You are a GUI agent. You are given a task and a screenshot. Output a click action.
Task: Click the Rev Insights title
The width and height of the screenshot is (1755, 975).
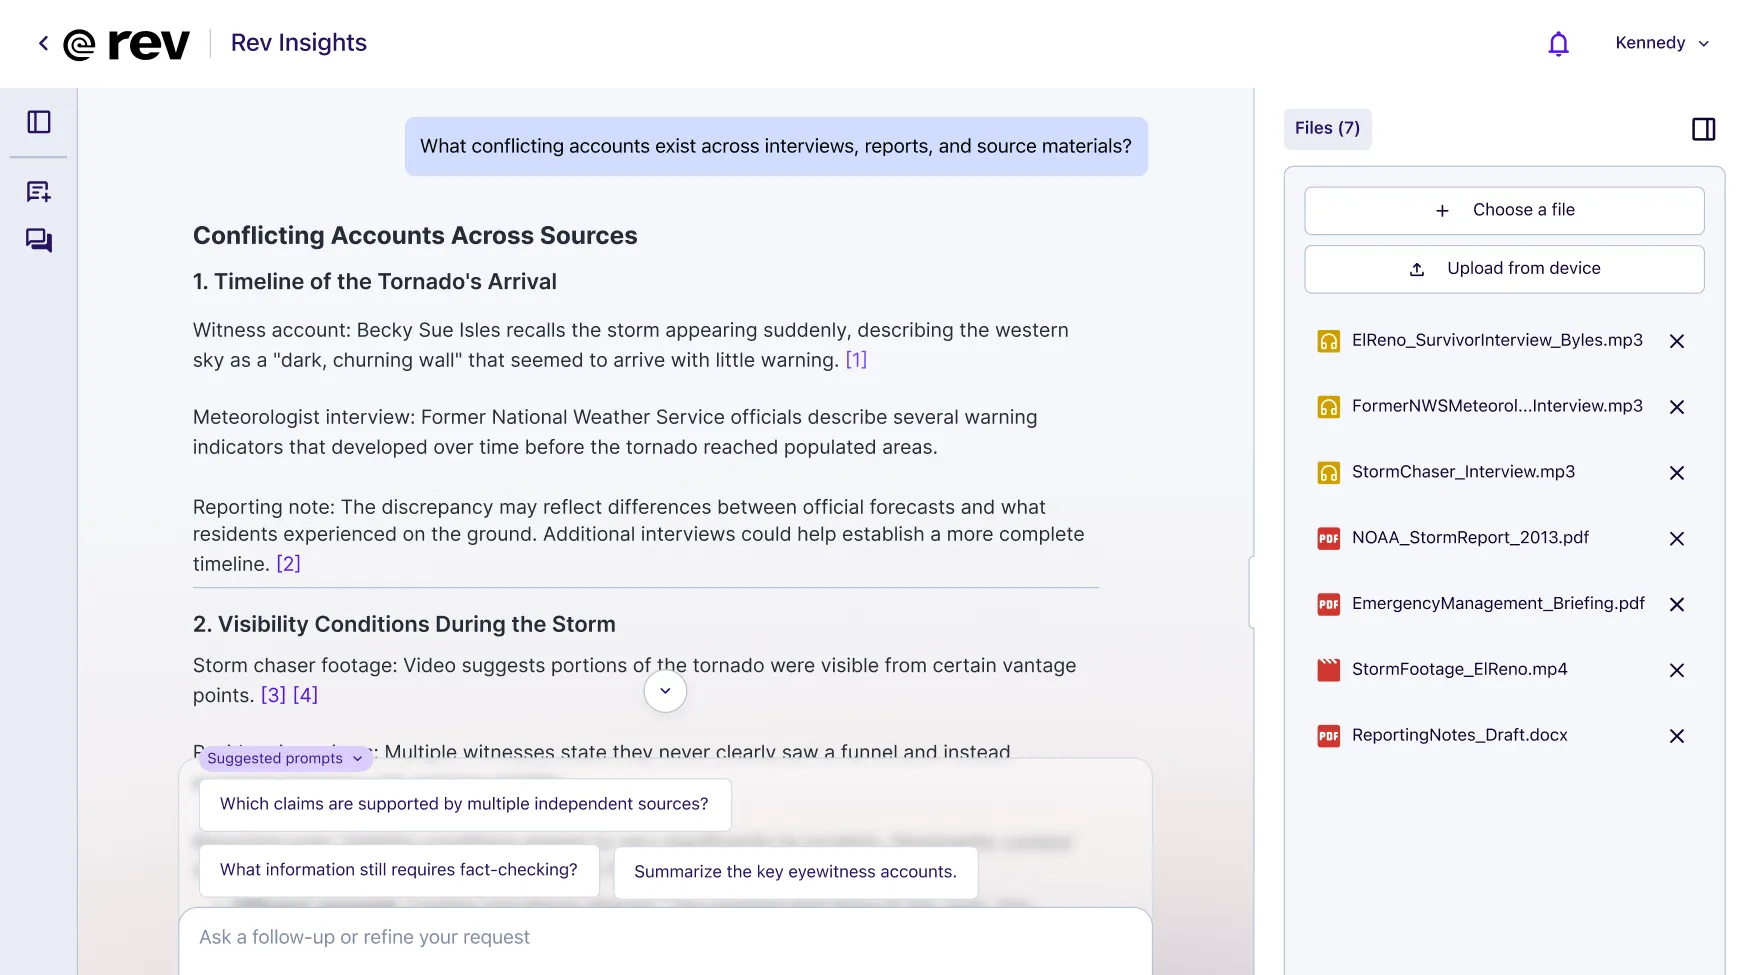click(x=299, y=43)
